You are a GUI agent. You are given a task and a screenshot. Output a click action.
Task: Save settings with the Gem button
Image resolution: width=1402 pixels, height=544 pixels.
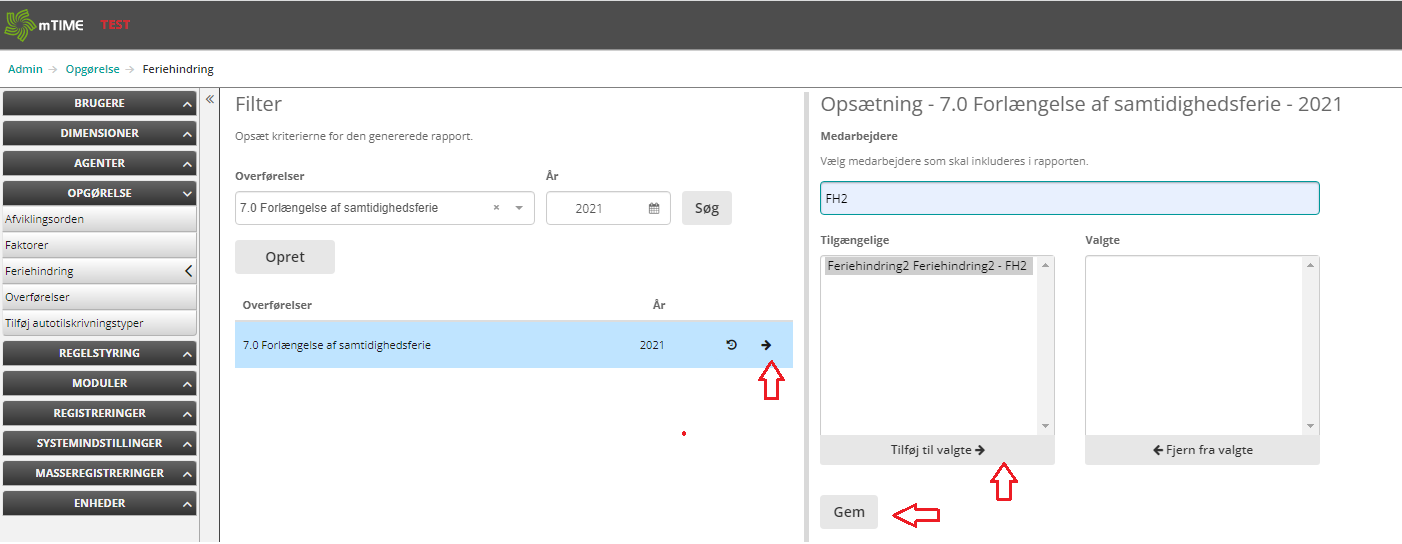point(849,512)
